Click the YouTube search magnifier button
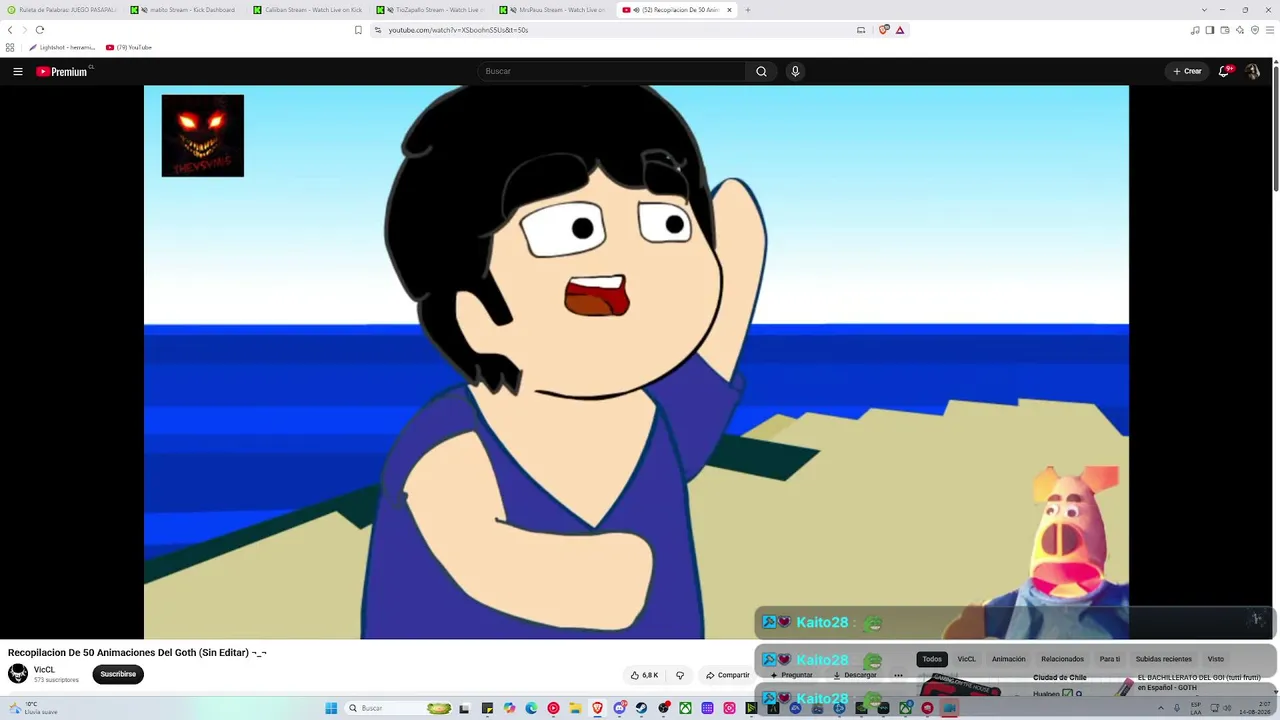Screen dimensions: 1280x720 click(761, 71)
